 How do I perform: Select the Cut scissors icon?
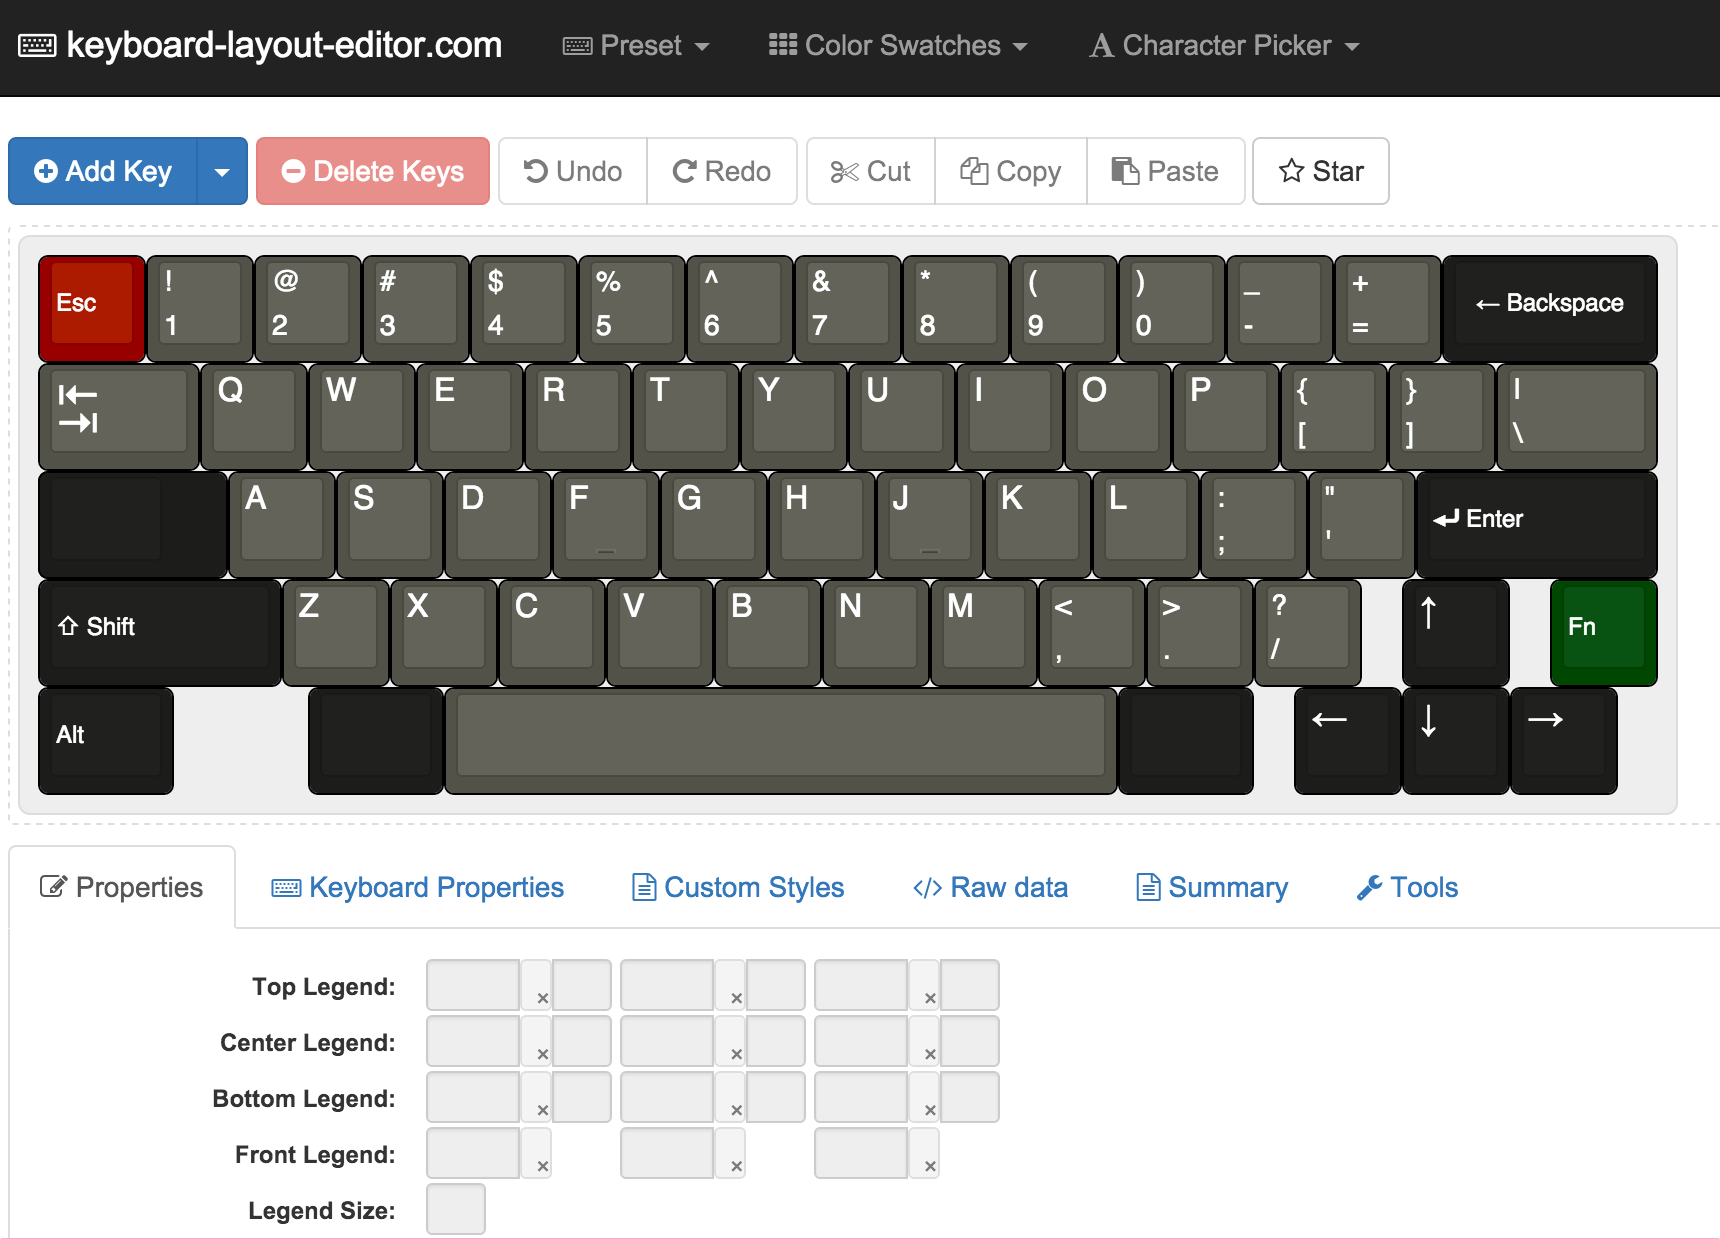click(x=845, y=171)
